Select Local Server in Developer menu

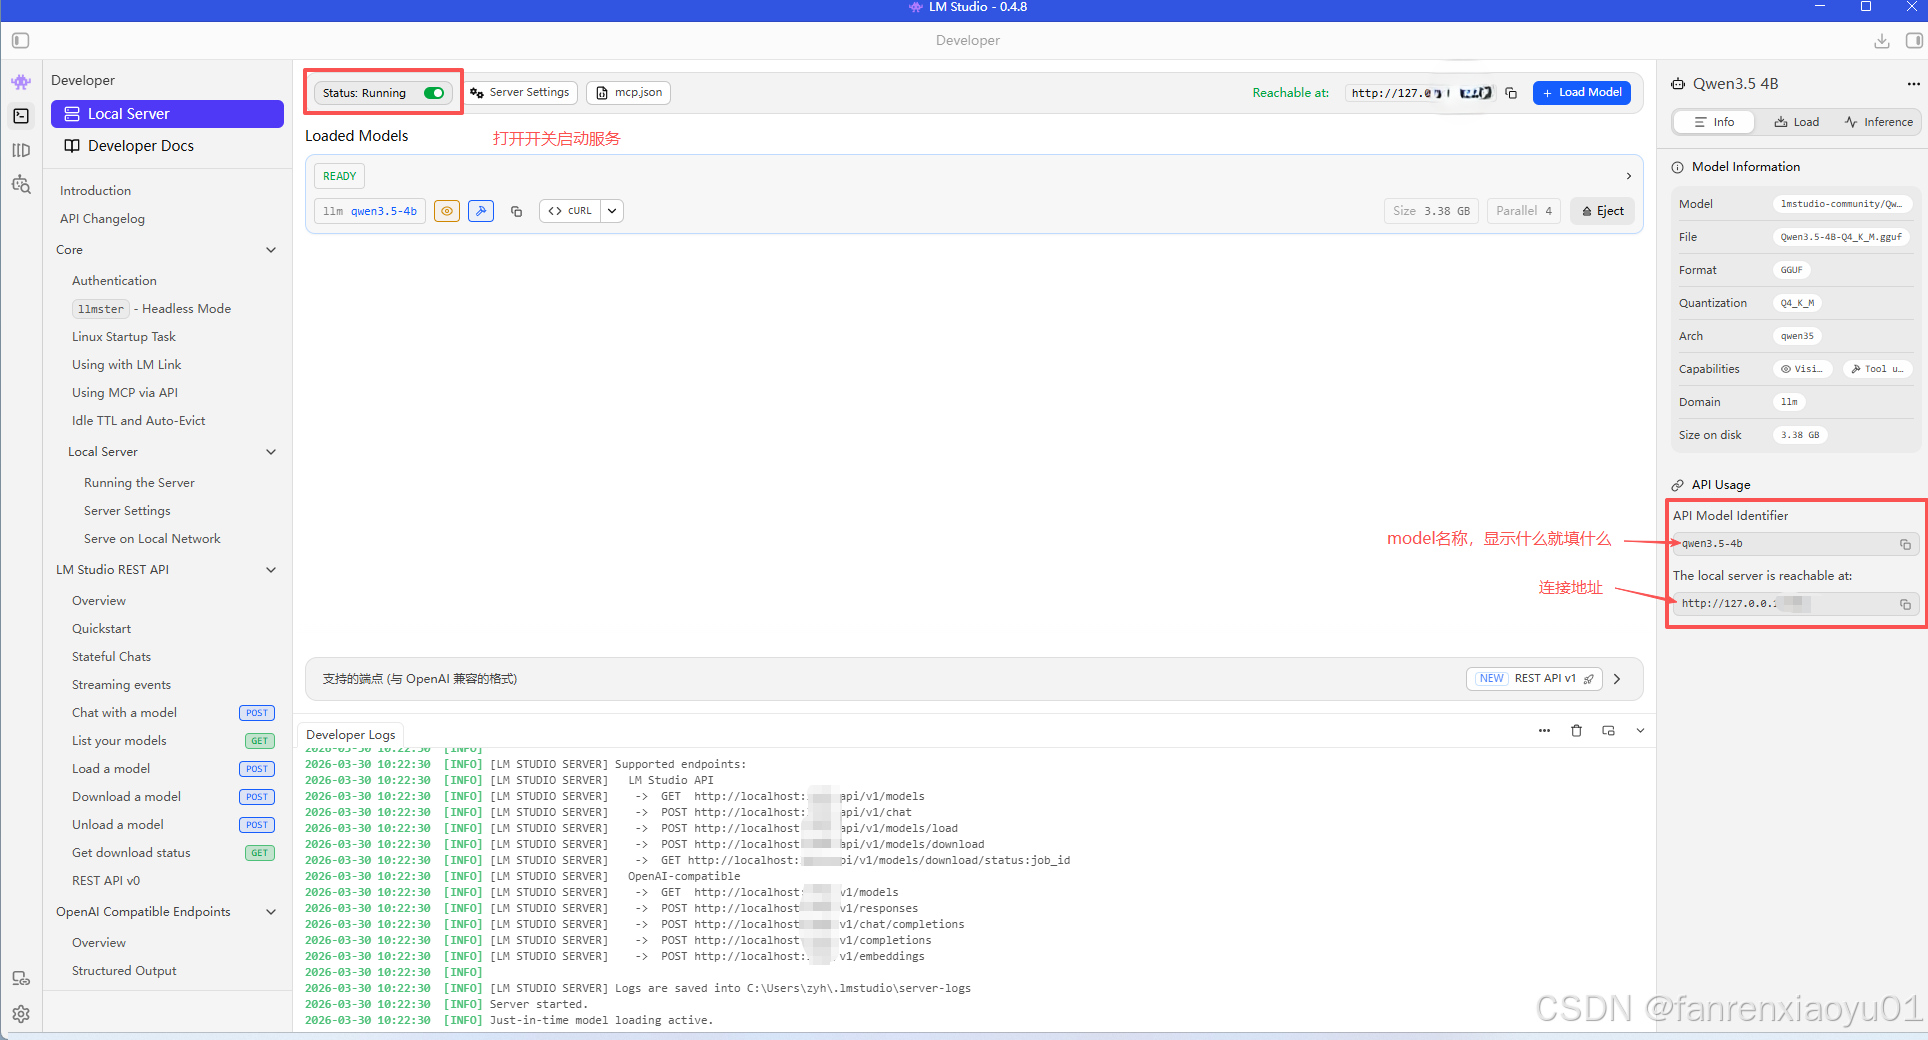[x=167, y=114]
